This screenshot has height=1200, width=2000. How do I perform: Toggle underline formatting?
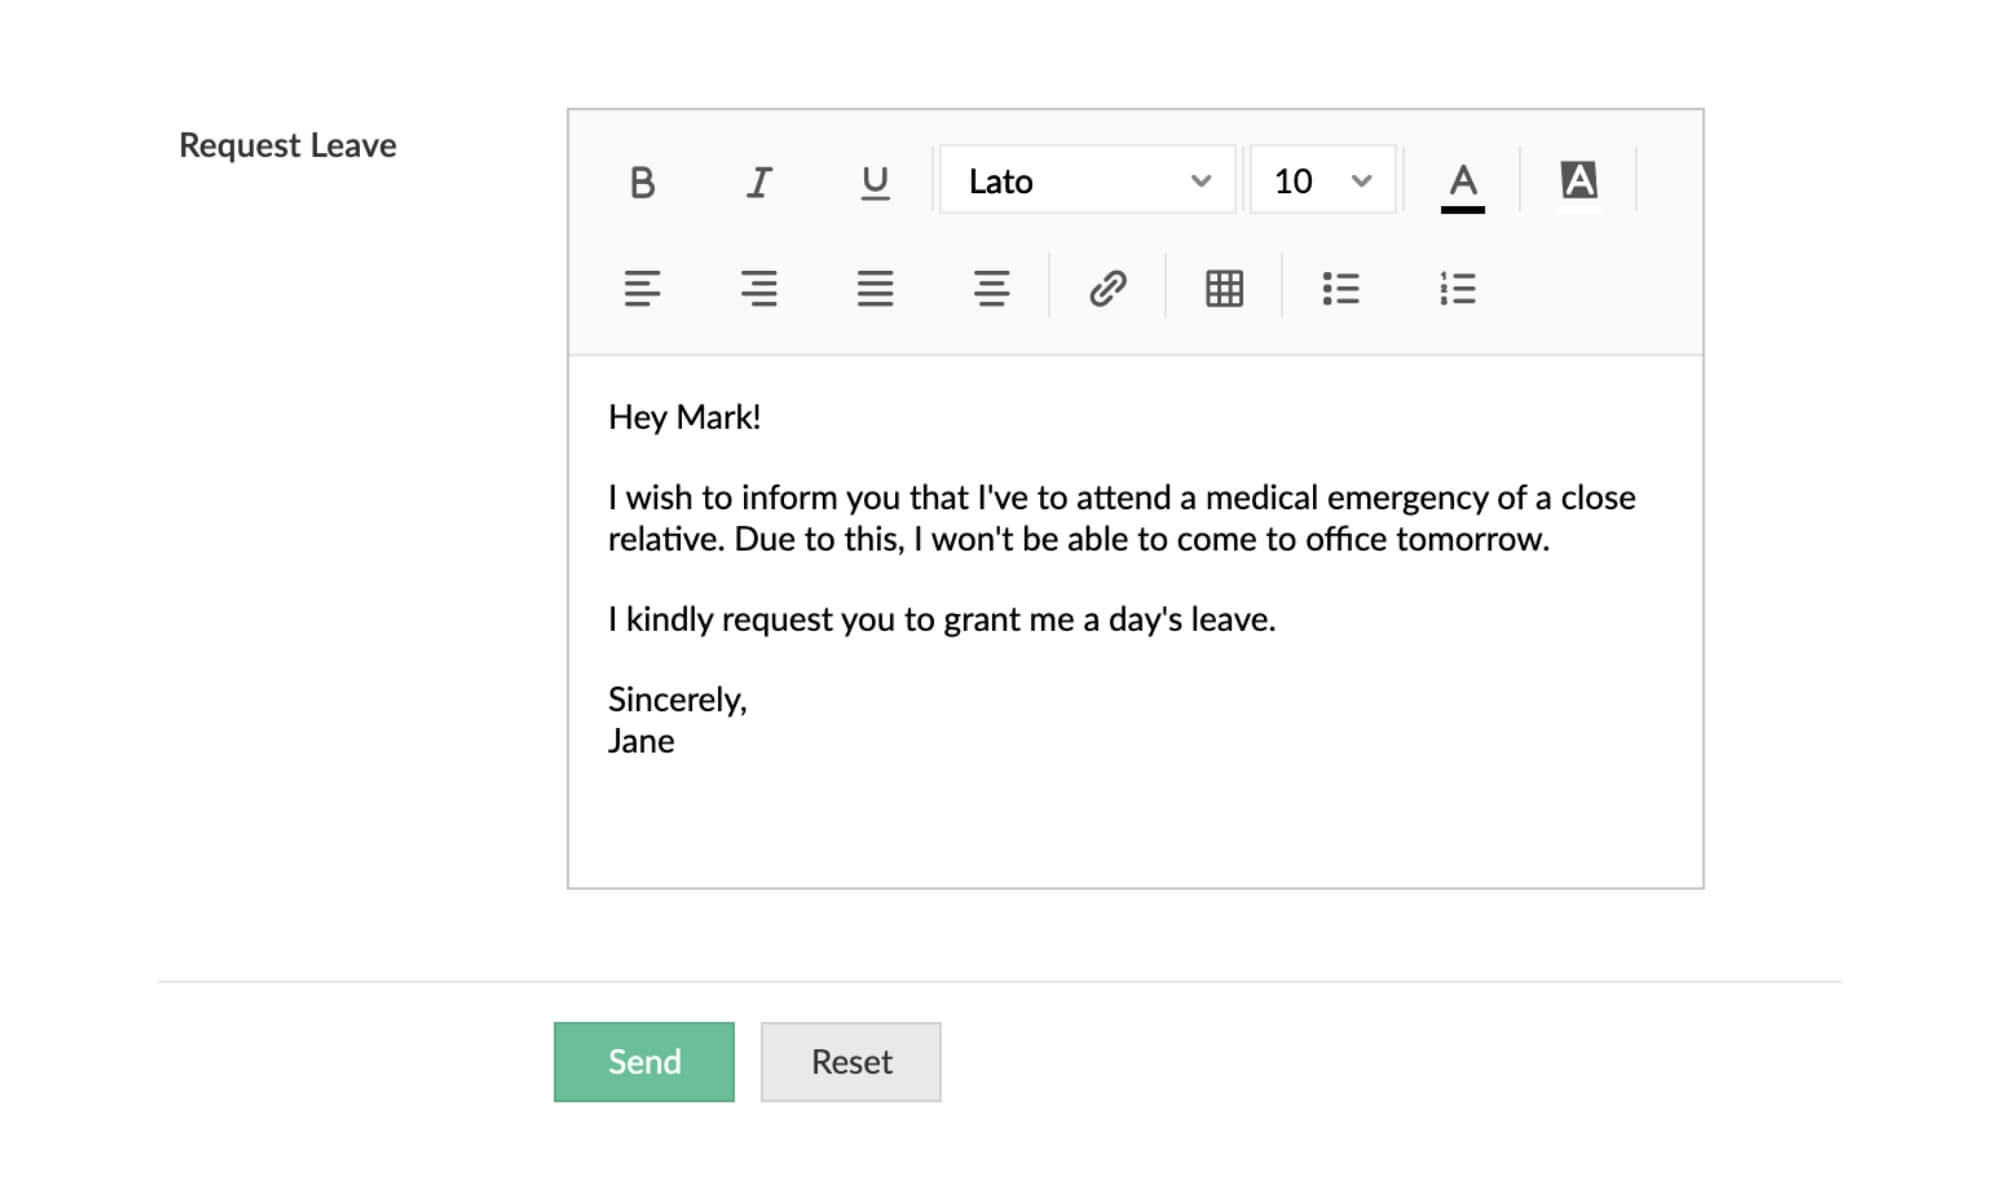coord(875,182)
